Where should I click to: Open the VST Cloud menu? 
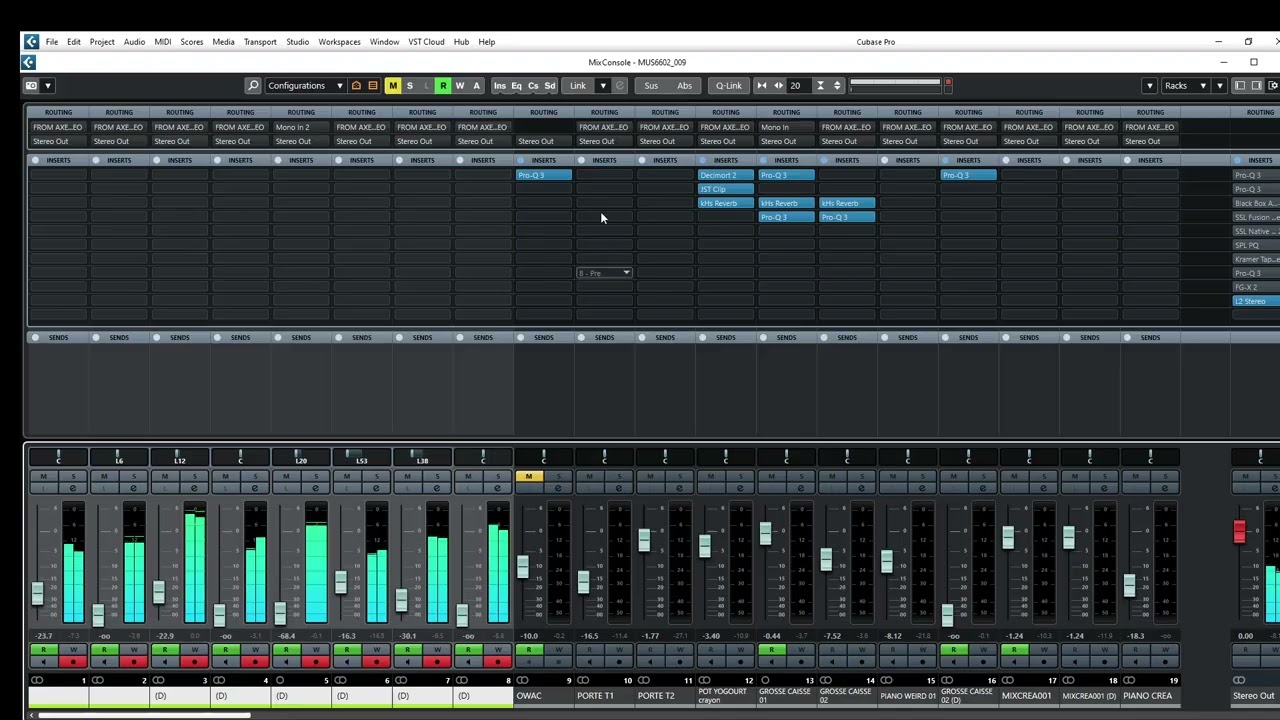click(426, 42)
